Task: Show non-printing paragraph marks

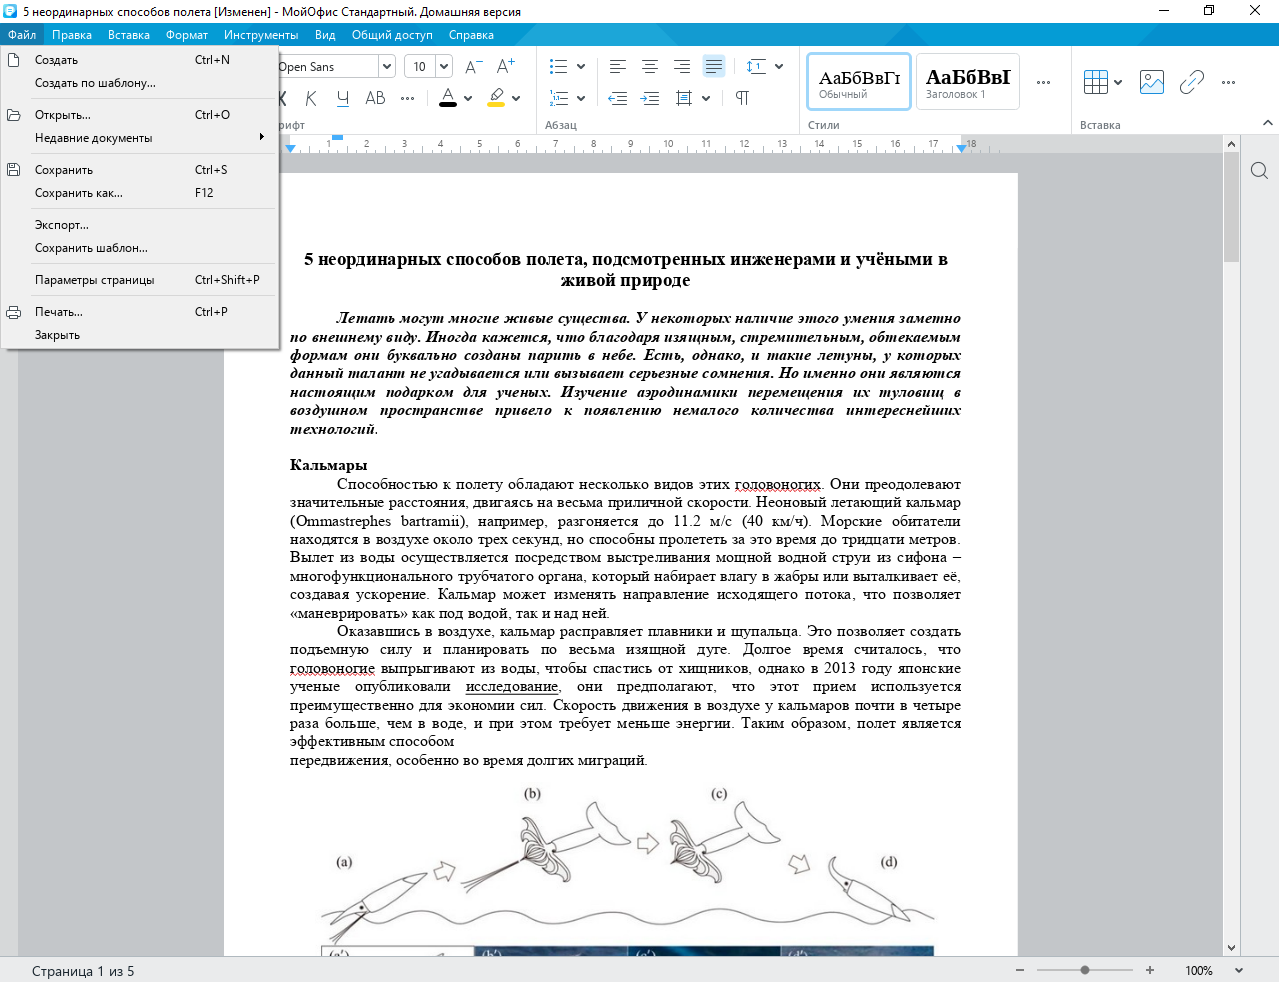Action: click(x=743, y=98)
